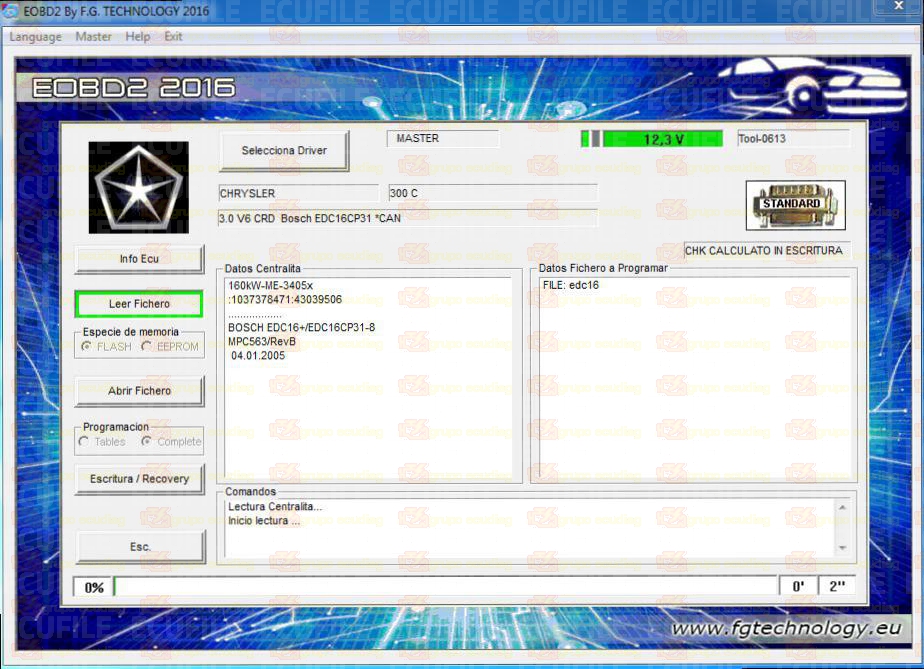Click the Abrir Fichero button

click(140, 391)
